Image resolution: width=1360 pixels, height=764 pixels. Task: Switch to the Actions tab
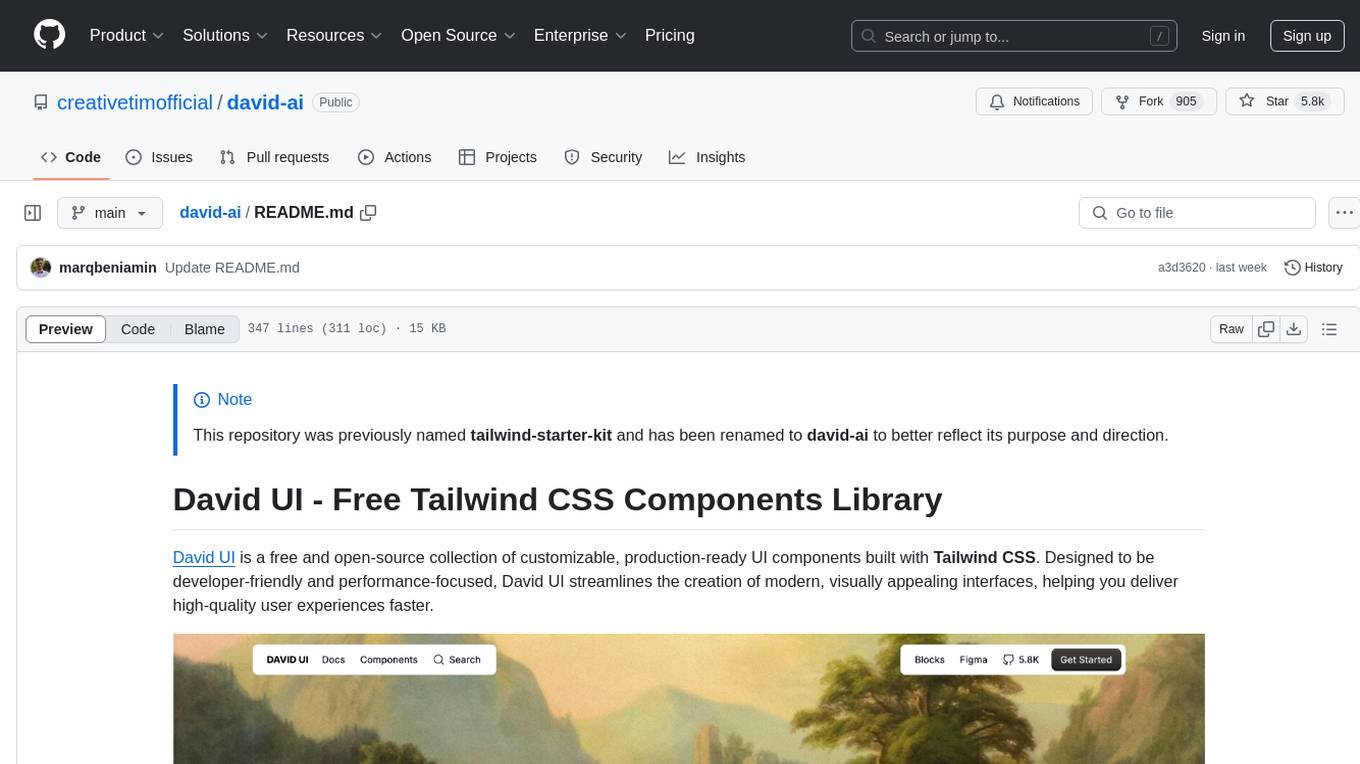[395, 157]
